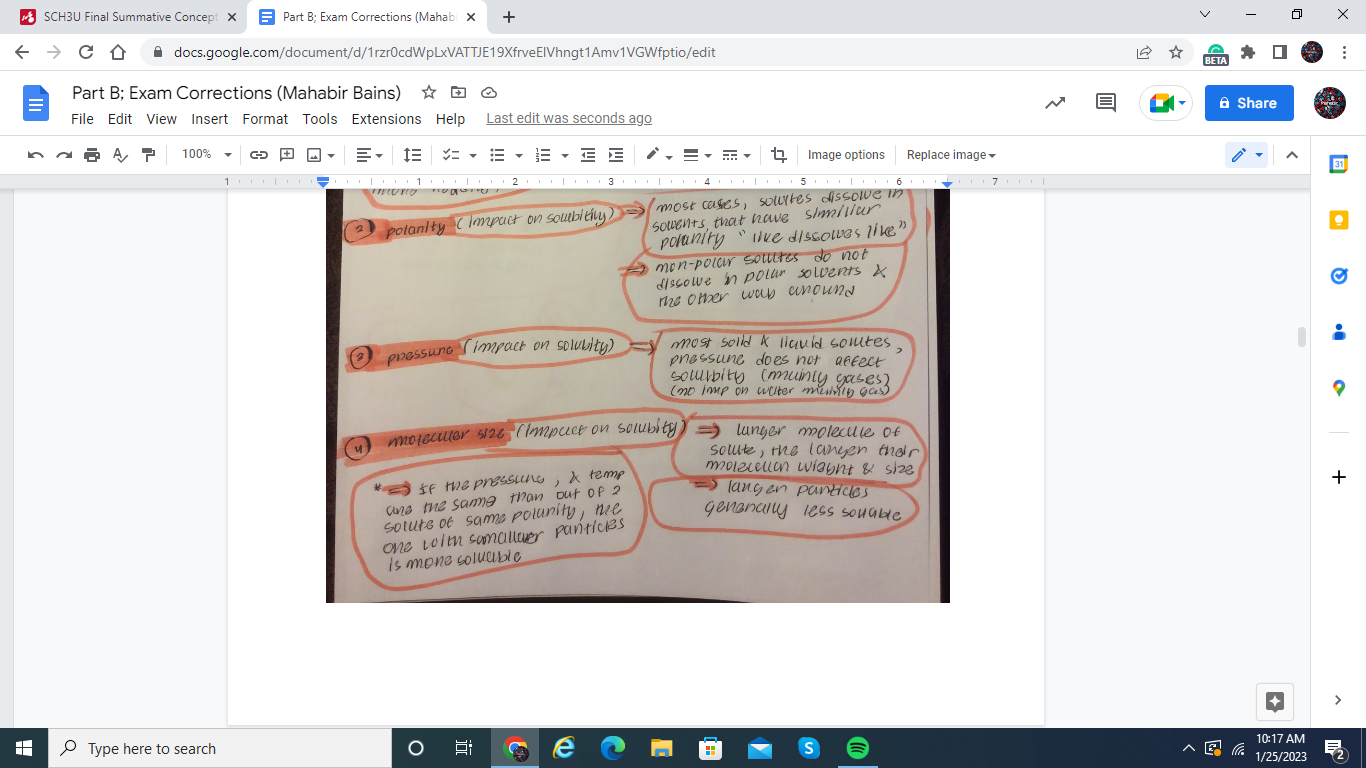Image resolution: width=1366 pixels, height=768 pixels.
Task: Open Image options panel
Action: coord(846,155)
